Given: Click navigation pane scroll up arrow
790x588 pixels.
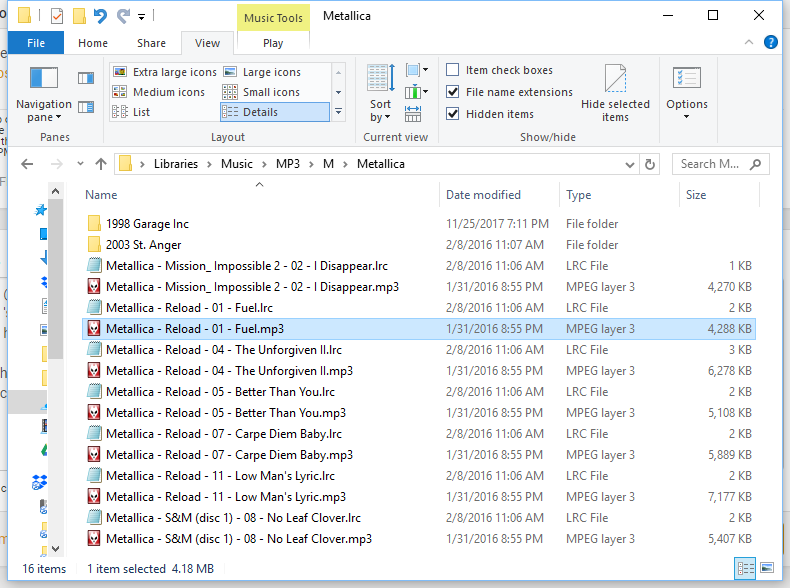Looking at the screenshot, I should (x=55, y=191).
